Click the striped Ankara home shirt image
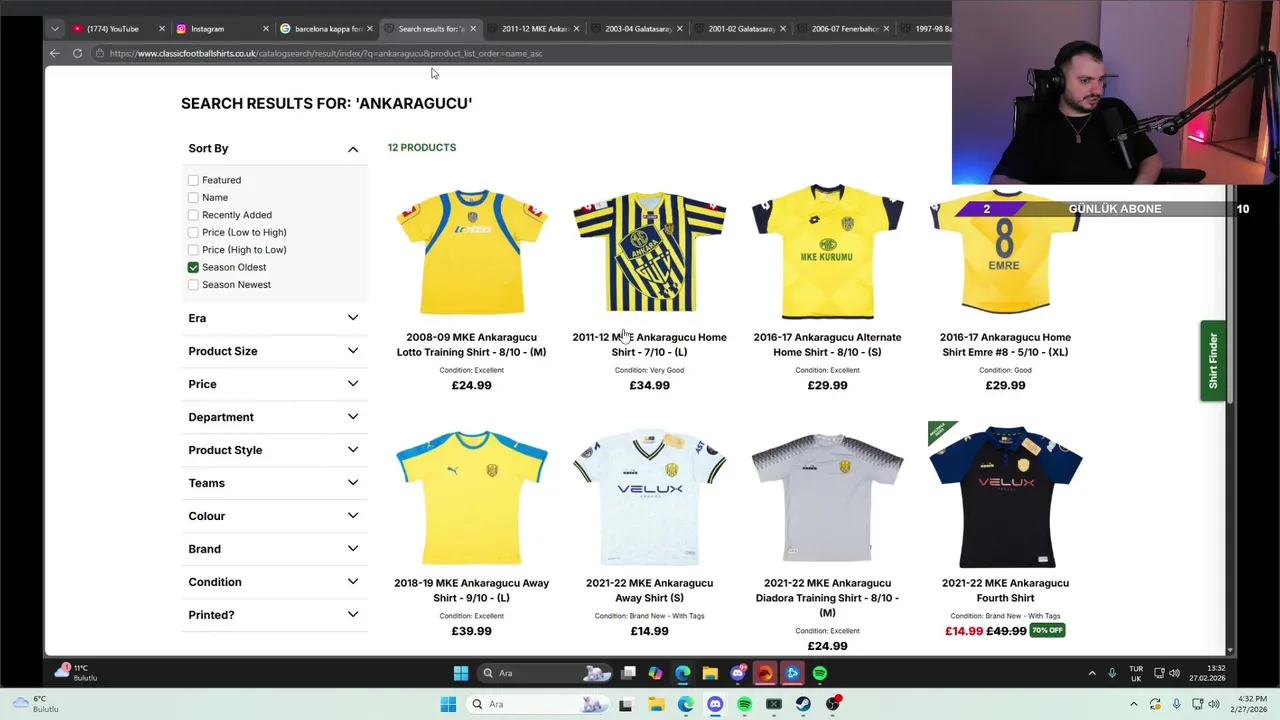1280x720 pixels. click(x=649, y=251)
